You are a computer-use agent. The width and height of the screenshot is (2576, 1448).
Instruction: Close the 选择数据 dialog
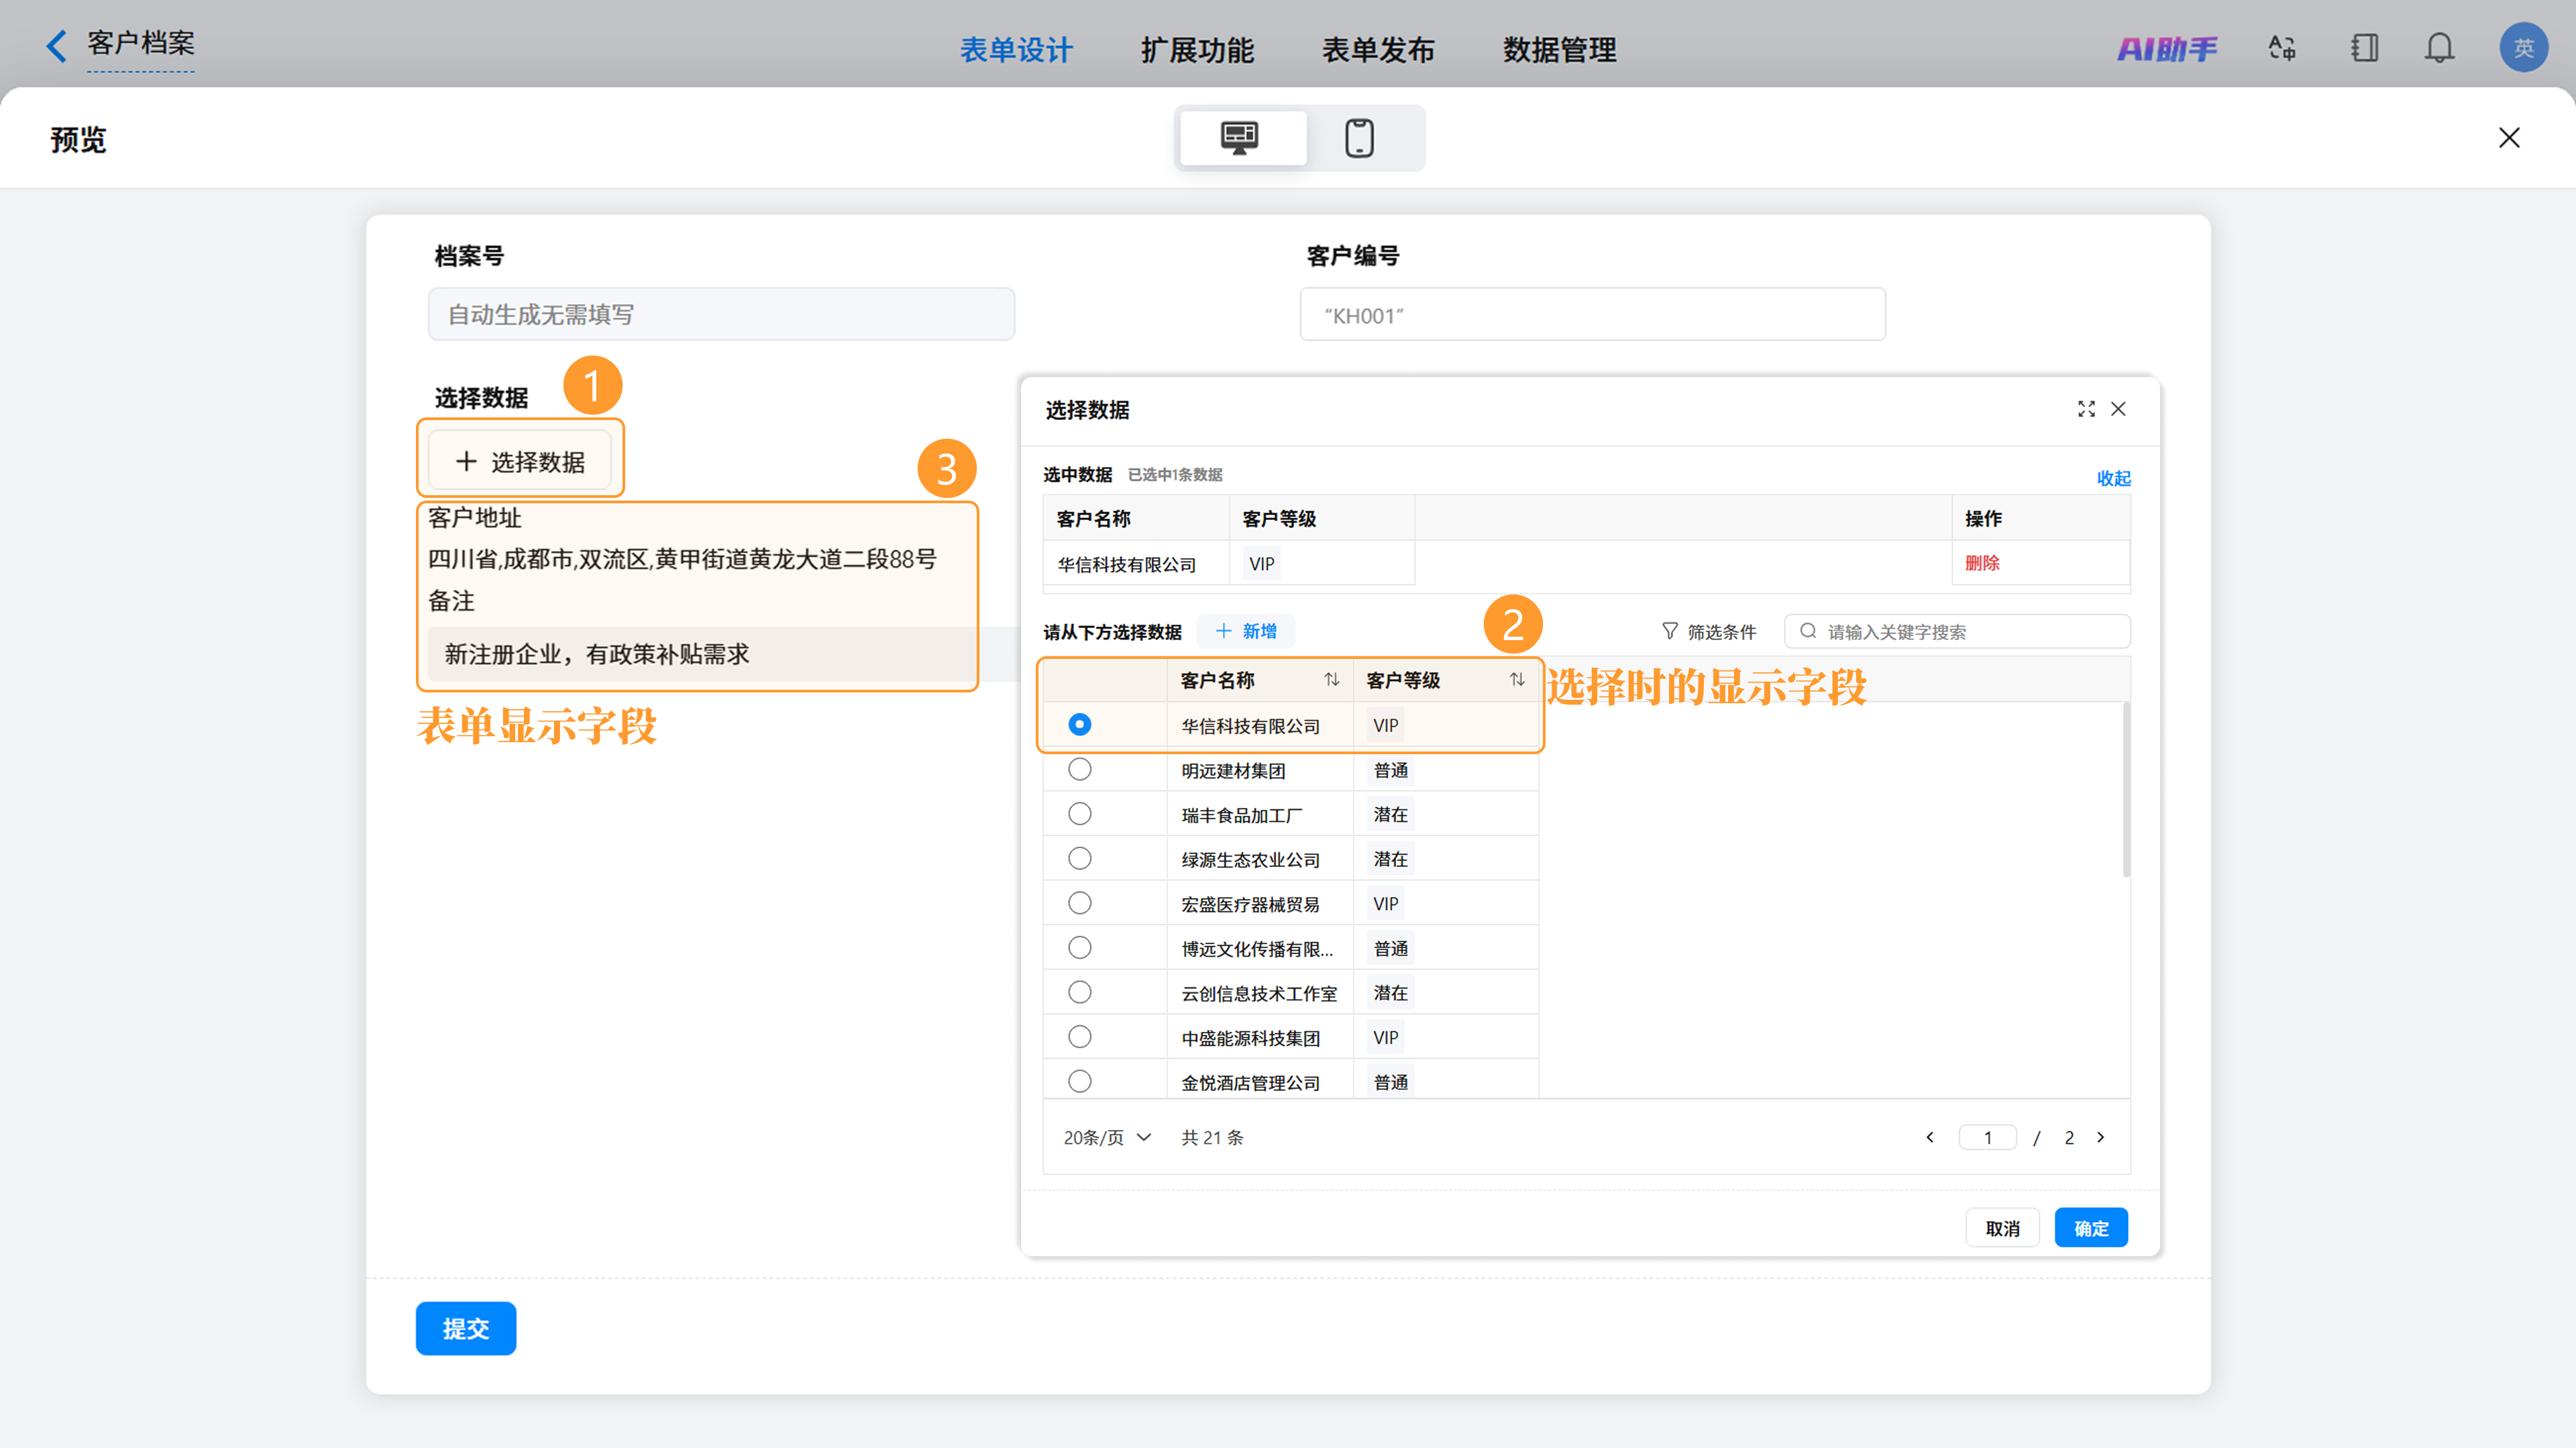tap(2118, 409)
